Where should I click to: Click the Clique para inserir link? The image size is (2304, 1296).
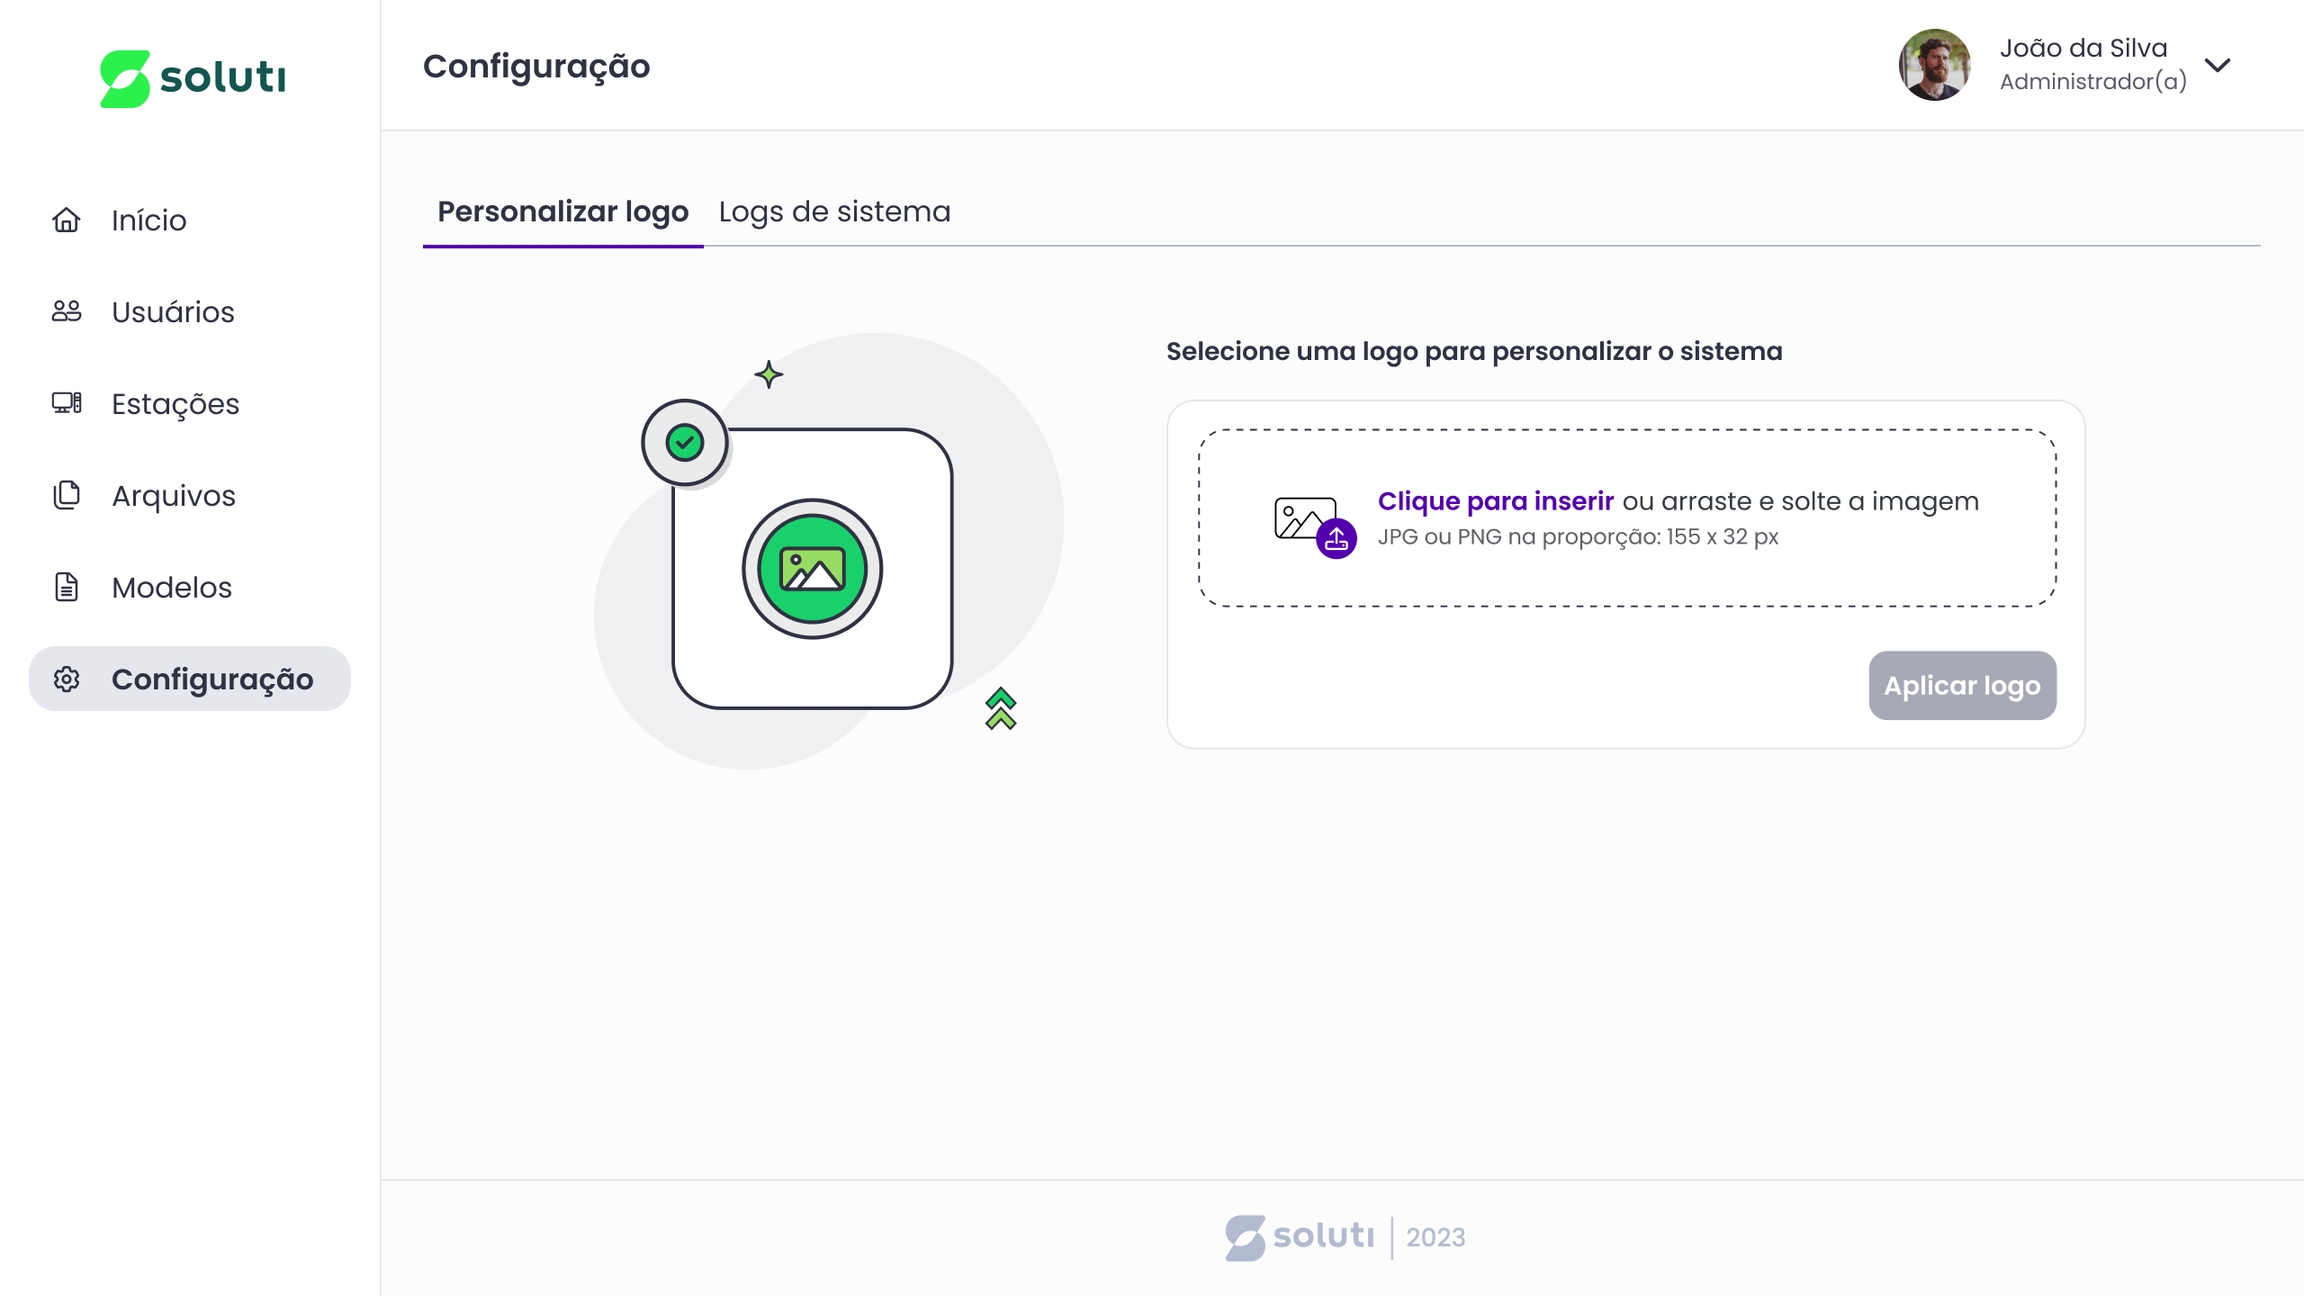[1495, 501]
